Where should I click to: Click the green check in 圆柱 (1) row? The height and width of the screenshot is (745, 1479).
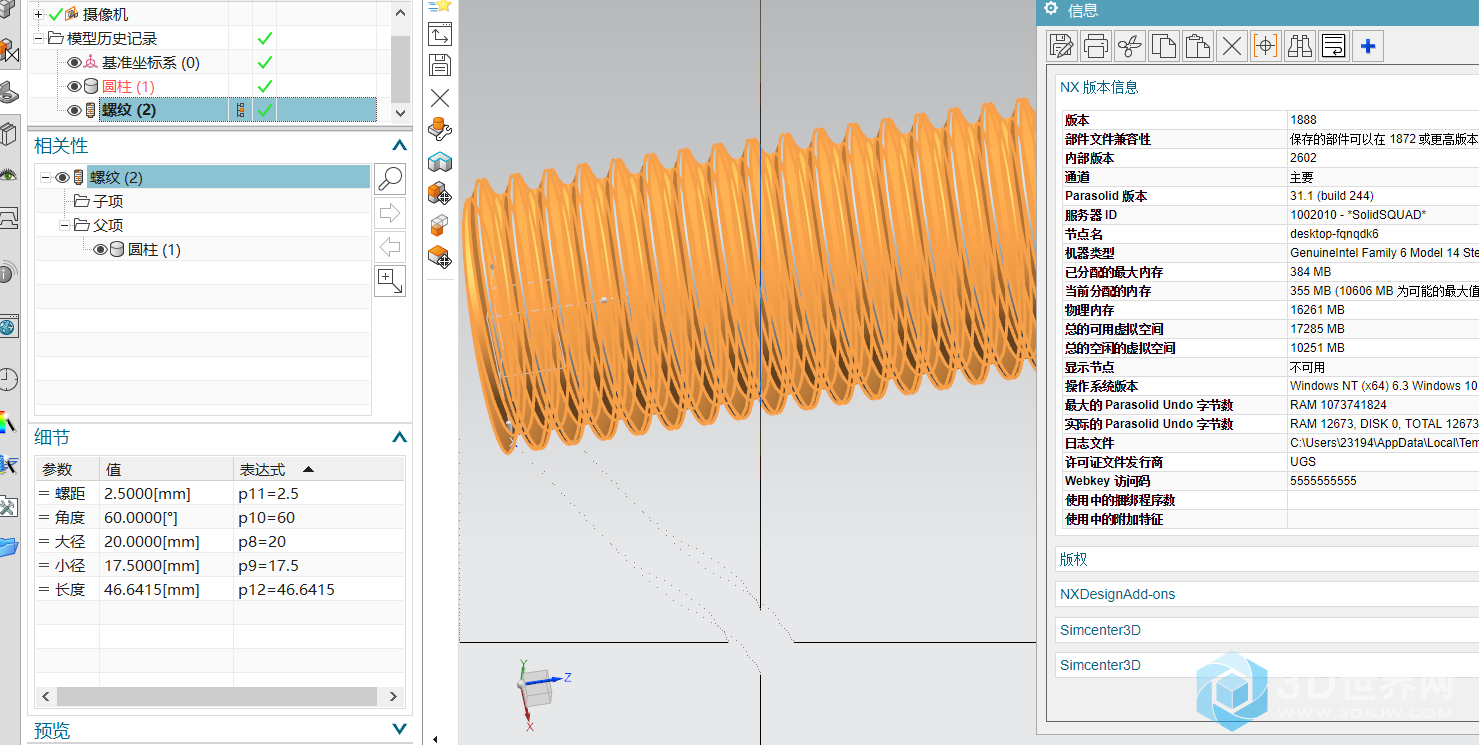click(265, 86)
